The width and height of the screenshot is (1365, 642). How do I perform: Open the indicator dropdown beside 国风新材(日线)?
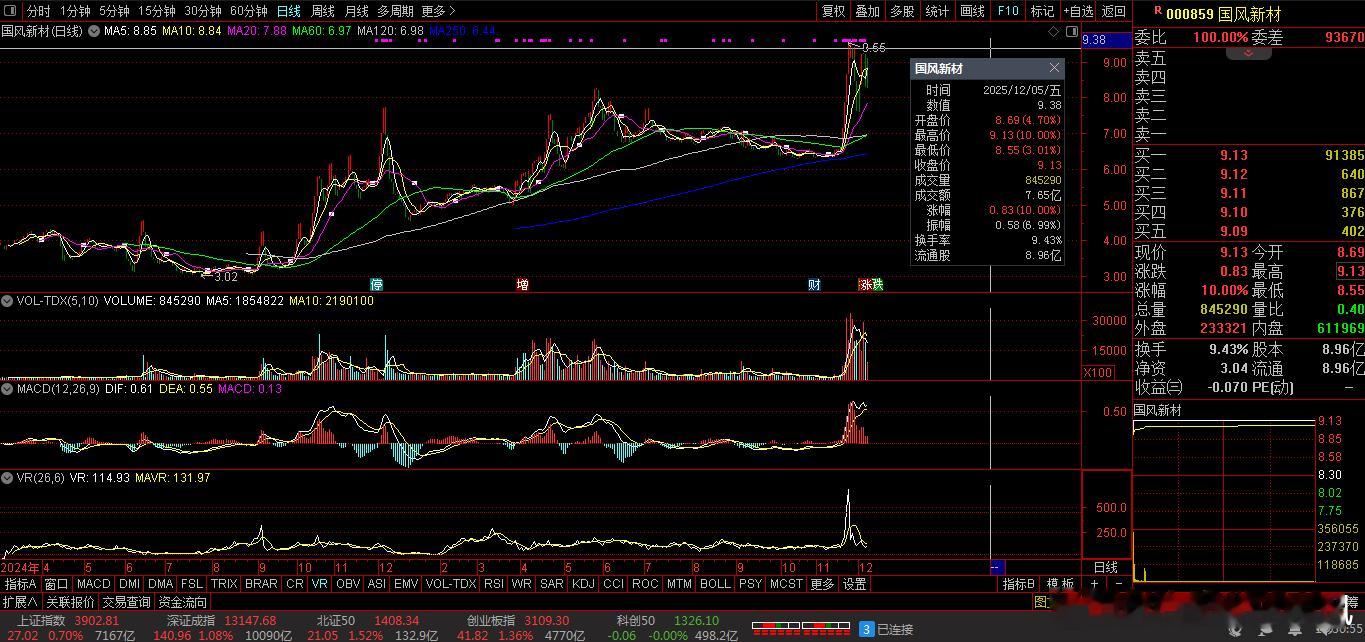pyautogui.click(x=94, y=31)
